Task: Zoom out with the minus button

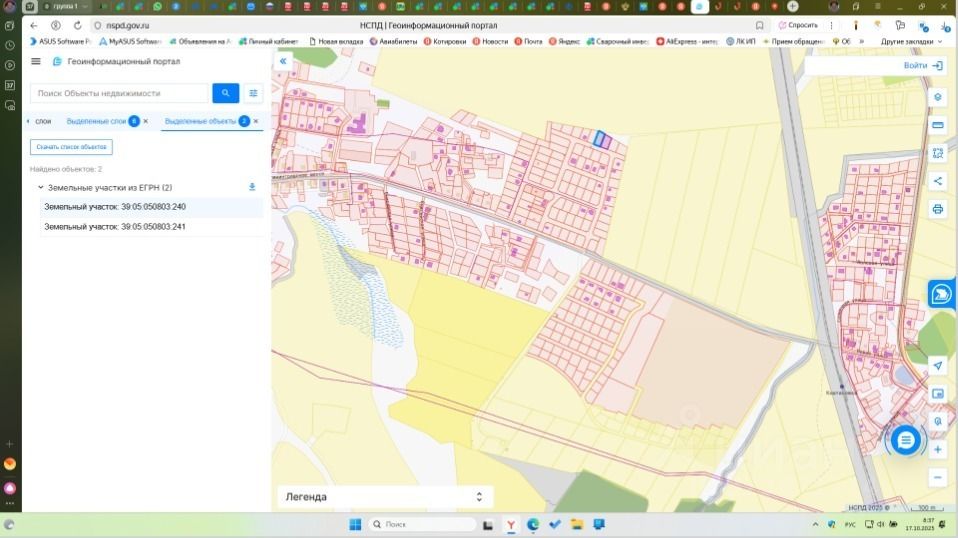Action: click(x=938, y=478)
